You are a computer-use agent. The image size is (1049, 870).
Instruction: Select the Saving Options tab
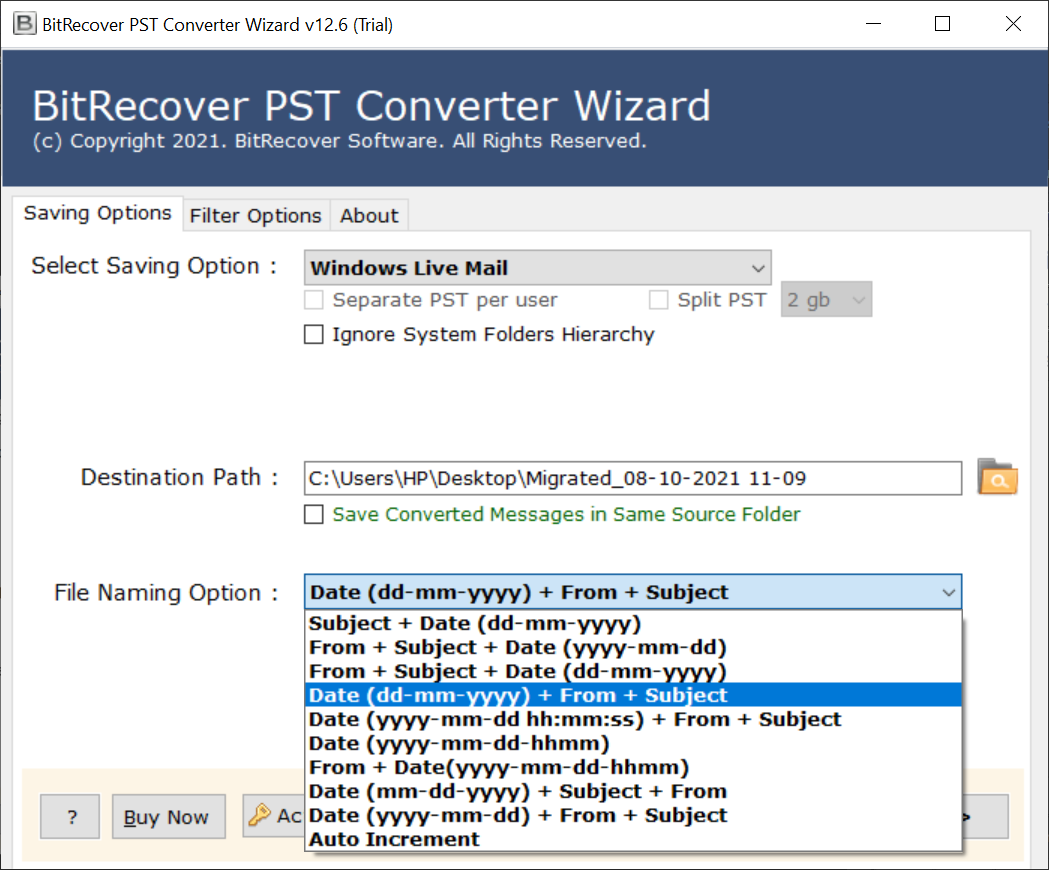98,213
